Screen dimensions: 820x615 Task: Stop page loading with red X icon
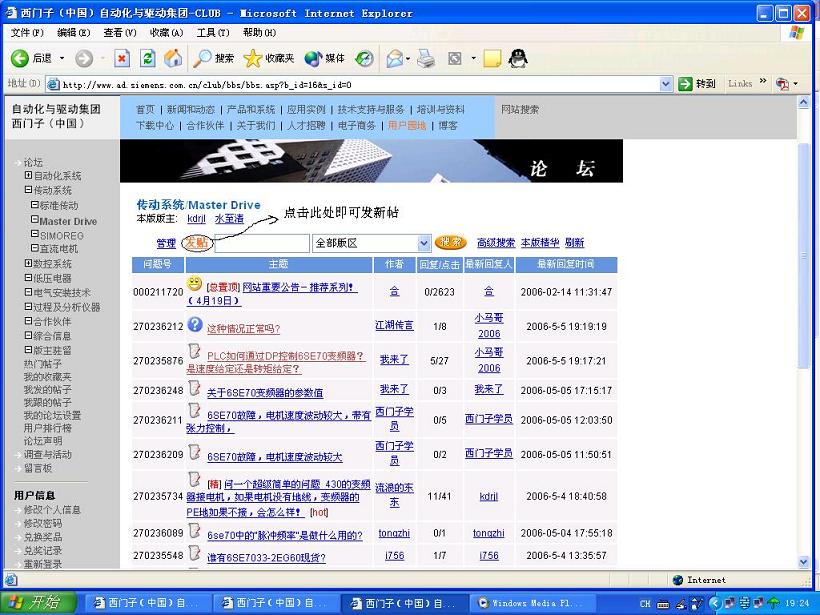122,58
